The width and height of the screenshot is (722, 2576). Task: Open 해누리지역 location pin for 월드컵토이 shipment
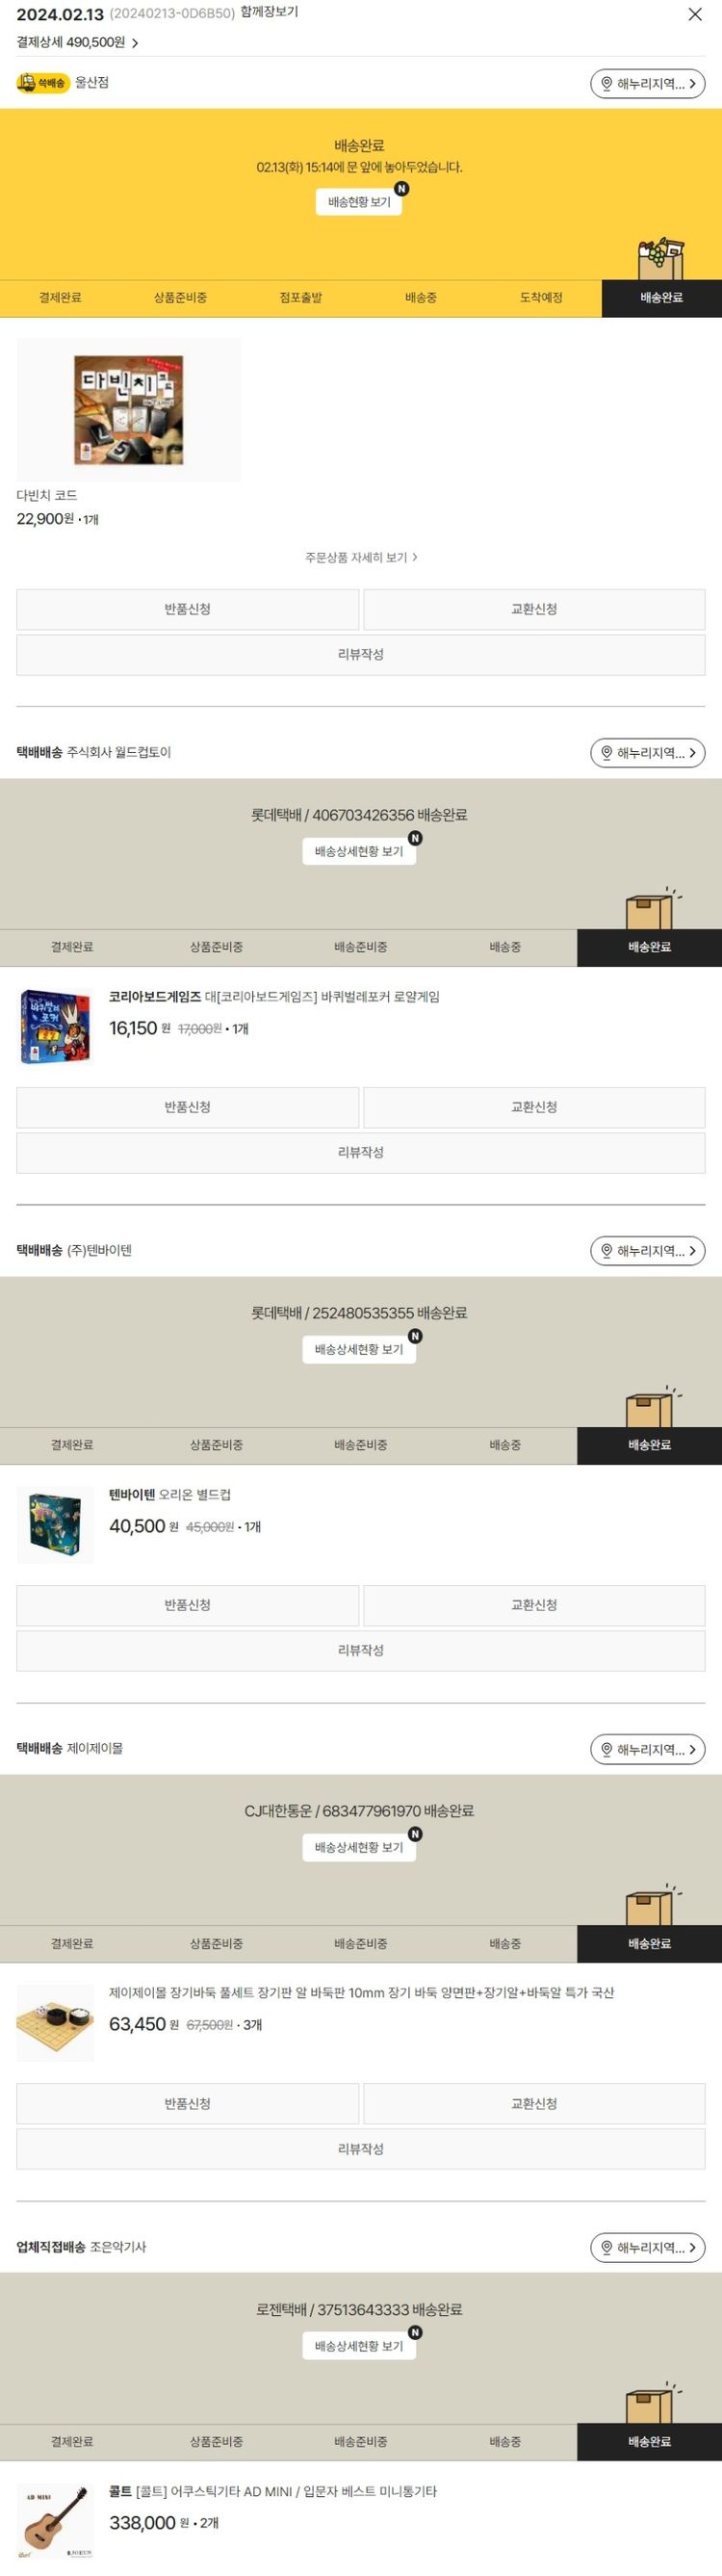[x=647, y=753]
